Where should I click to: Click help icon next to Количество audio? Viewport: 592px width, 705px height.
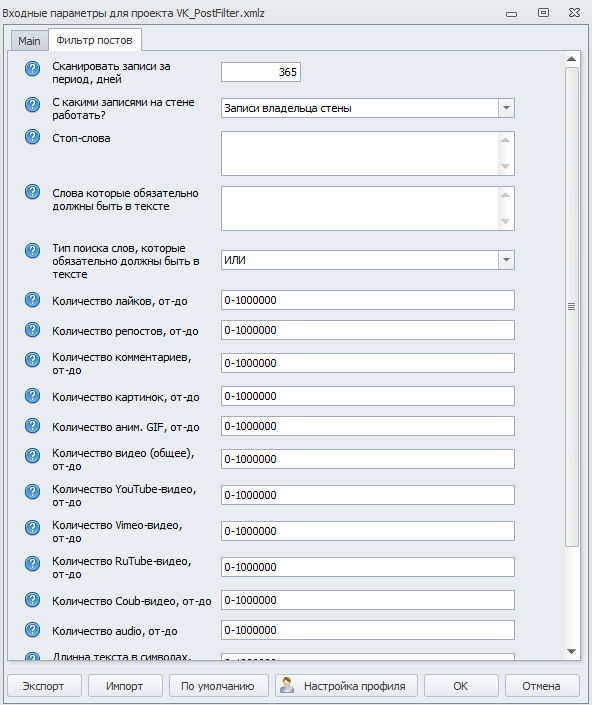pos(32,630)
